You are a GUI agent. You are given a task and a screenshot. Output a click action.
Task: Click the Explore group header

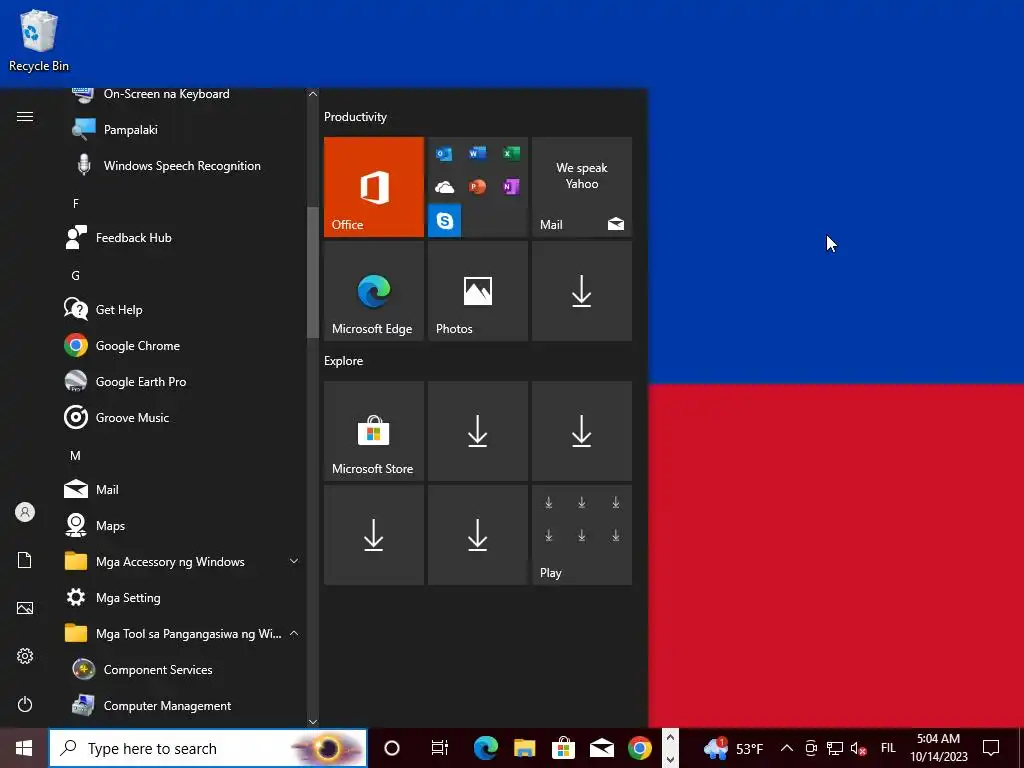[344, 361]
